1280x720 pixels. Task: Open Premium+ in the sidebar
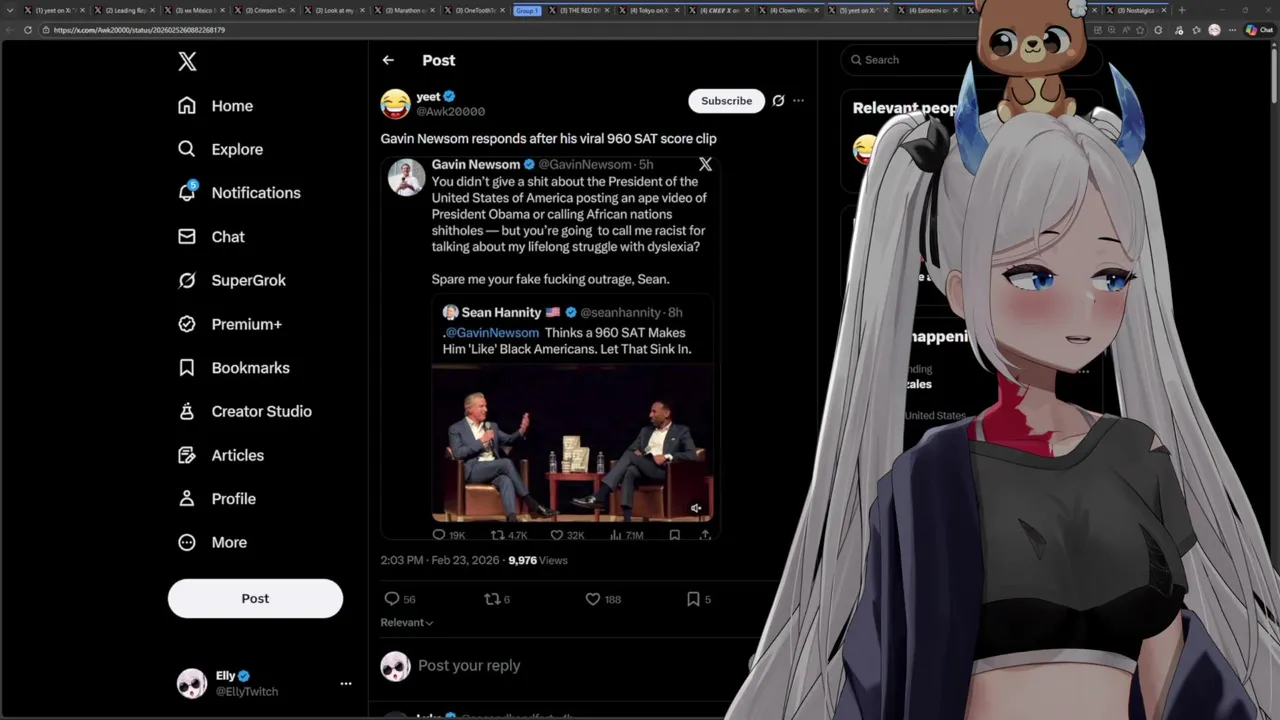click(229, 324)
